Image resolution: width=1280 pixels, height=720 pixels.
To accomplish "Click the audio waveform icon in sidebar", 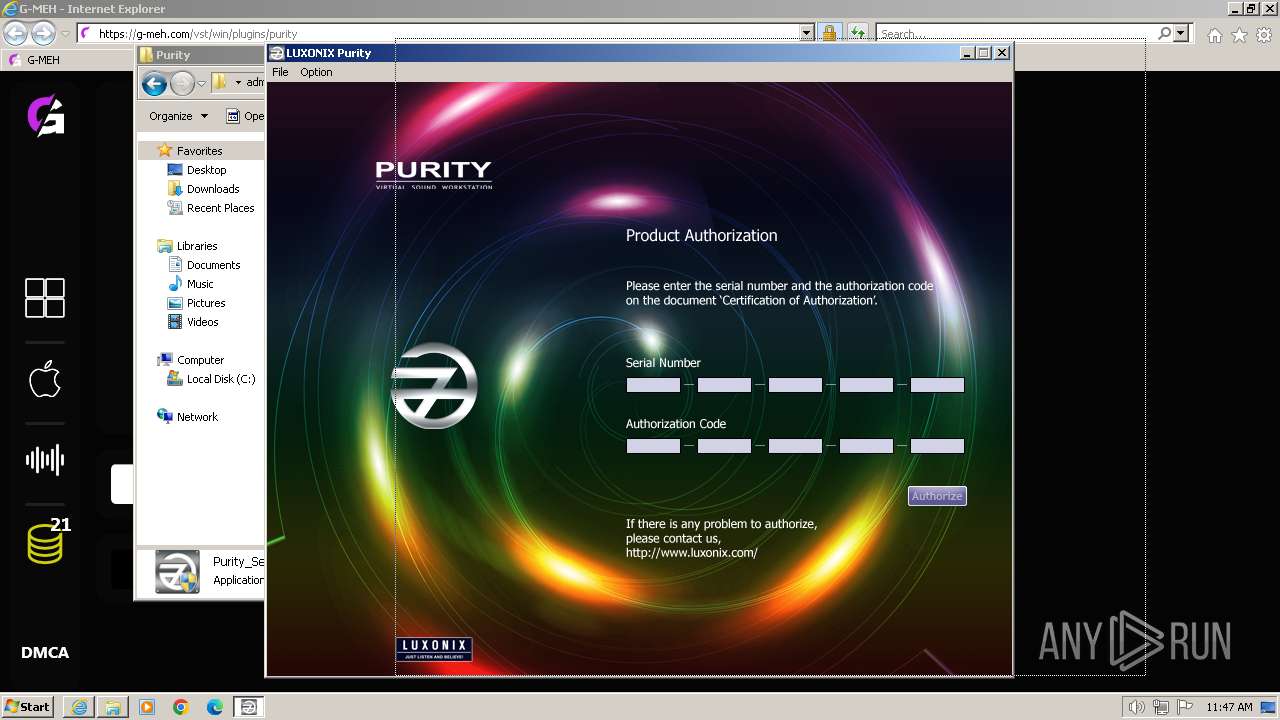I will coord(45,460).
